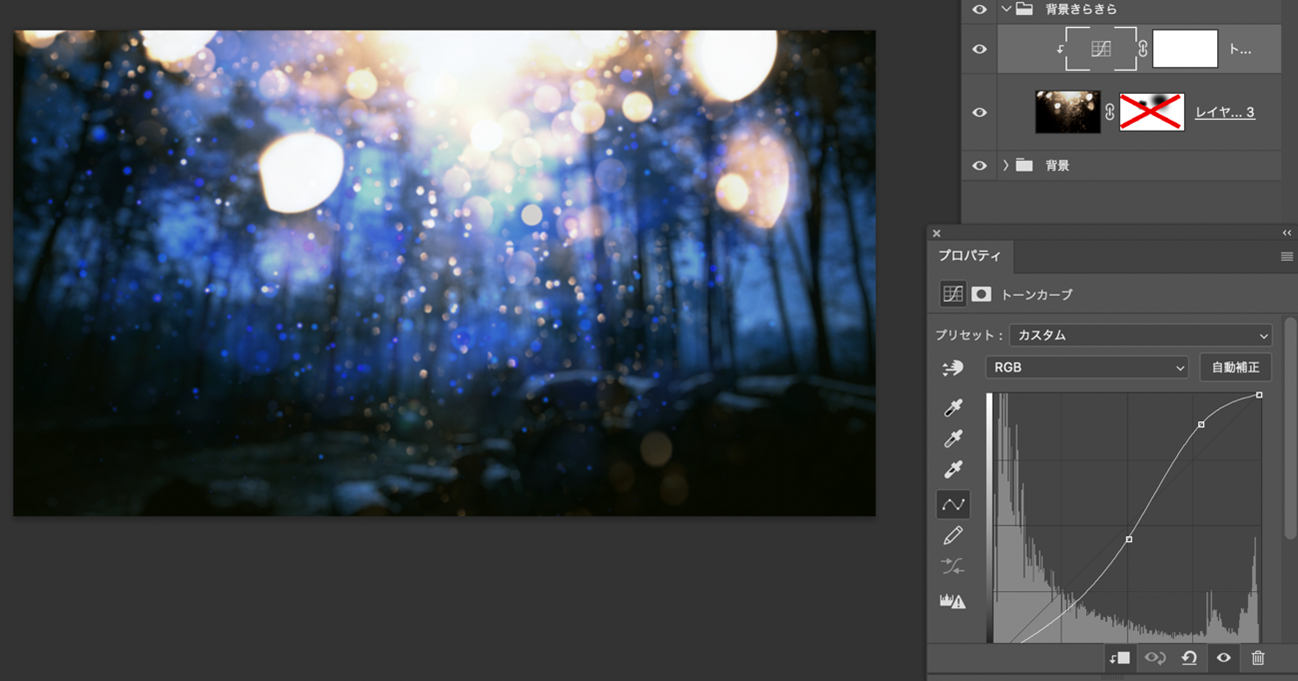
Task: Click the 背景 group name
Action: click(x=1057, y=165)
